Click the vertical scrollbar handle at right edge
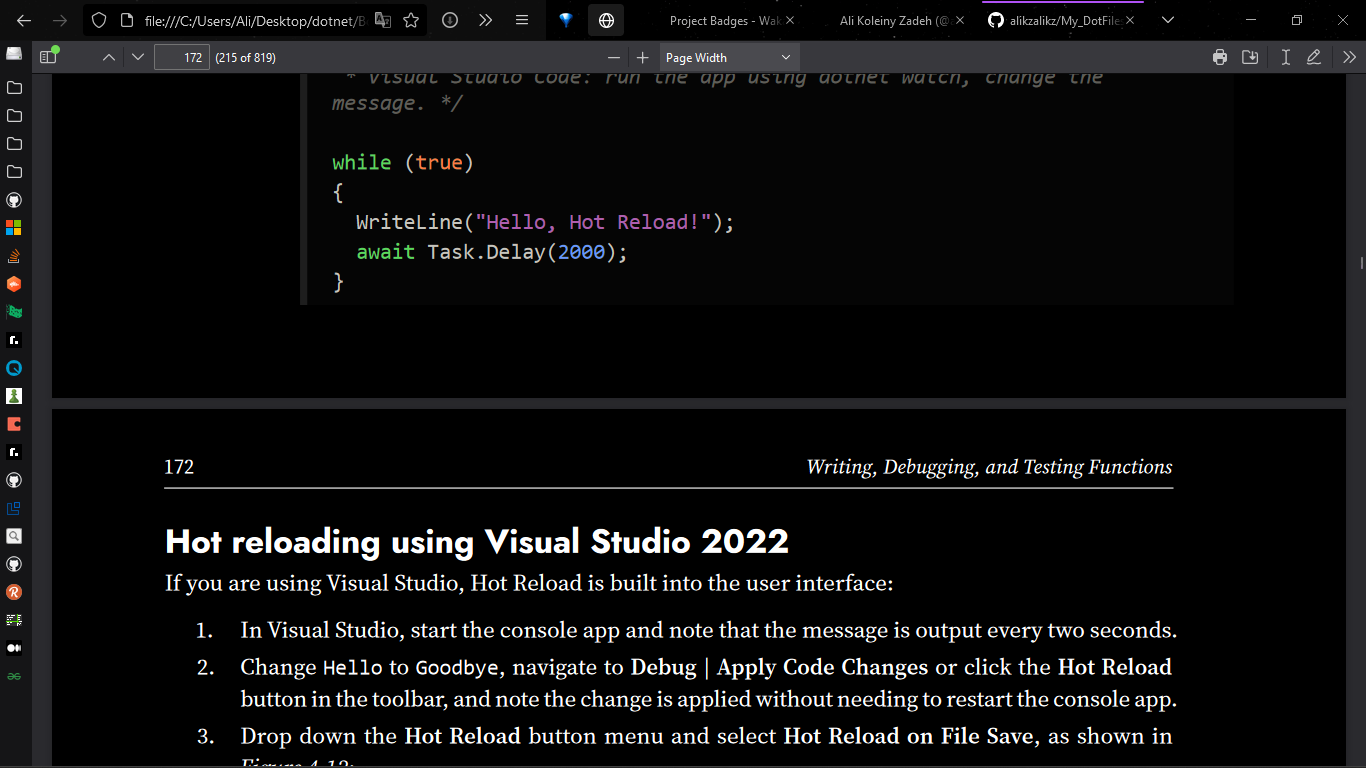The image size is (1366, 768). (x=1362, y=262)
